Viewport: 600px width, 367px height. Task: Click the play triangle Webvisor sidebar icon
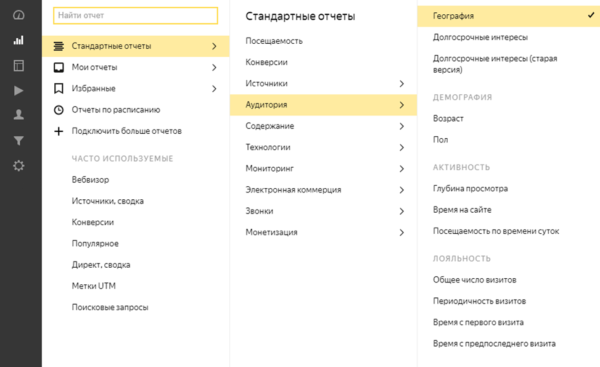[x=18, y=90]
